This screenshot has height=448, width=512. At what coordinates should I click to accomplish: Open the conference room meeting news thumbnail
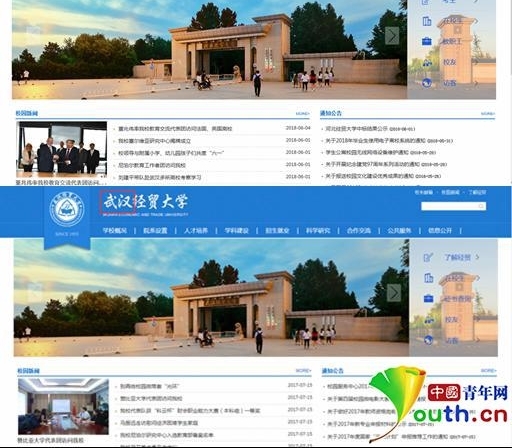coord(63,406)
